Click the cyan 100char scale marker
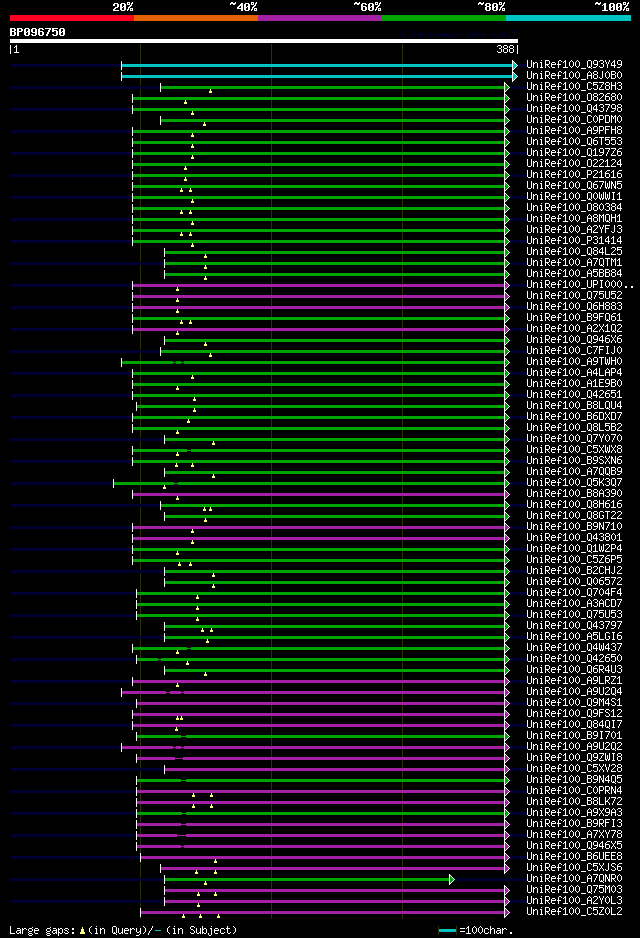The width and height of the screenshot is (640, 938). pos(447,931)
